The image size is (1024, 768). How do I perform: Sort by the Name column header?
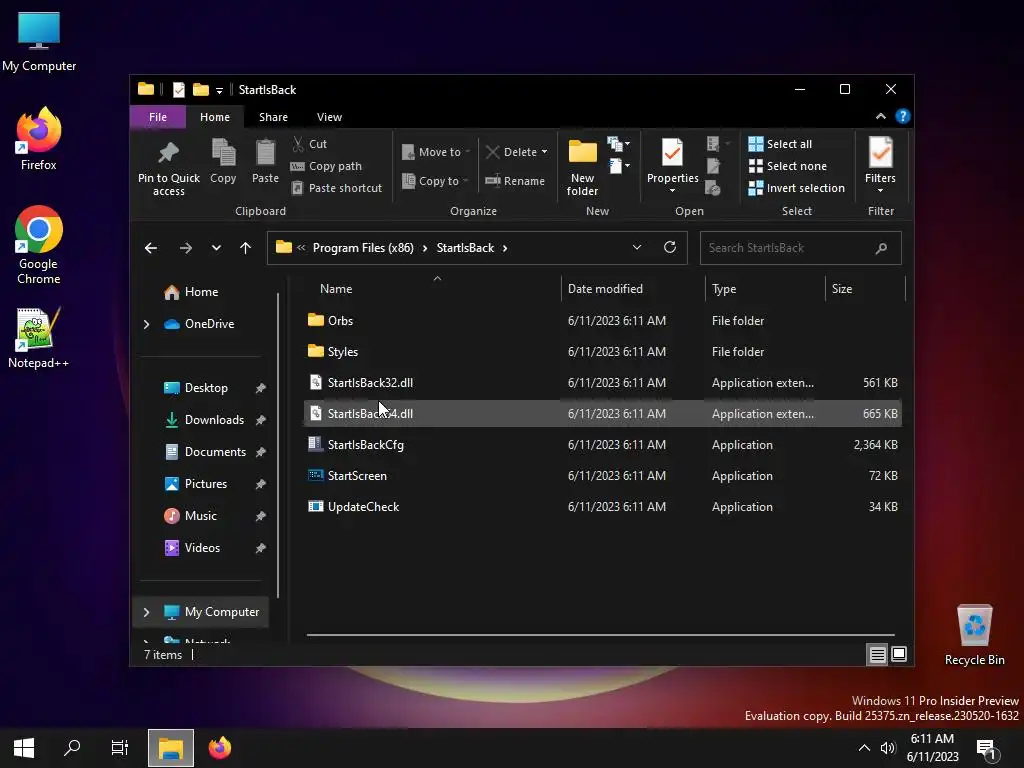coord(431,289)
